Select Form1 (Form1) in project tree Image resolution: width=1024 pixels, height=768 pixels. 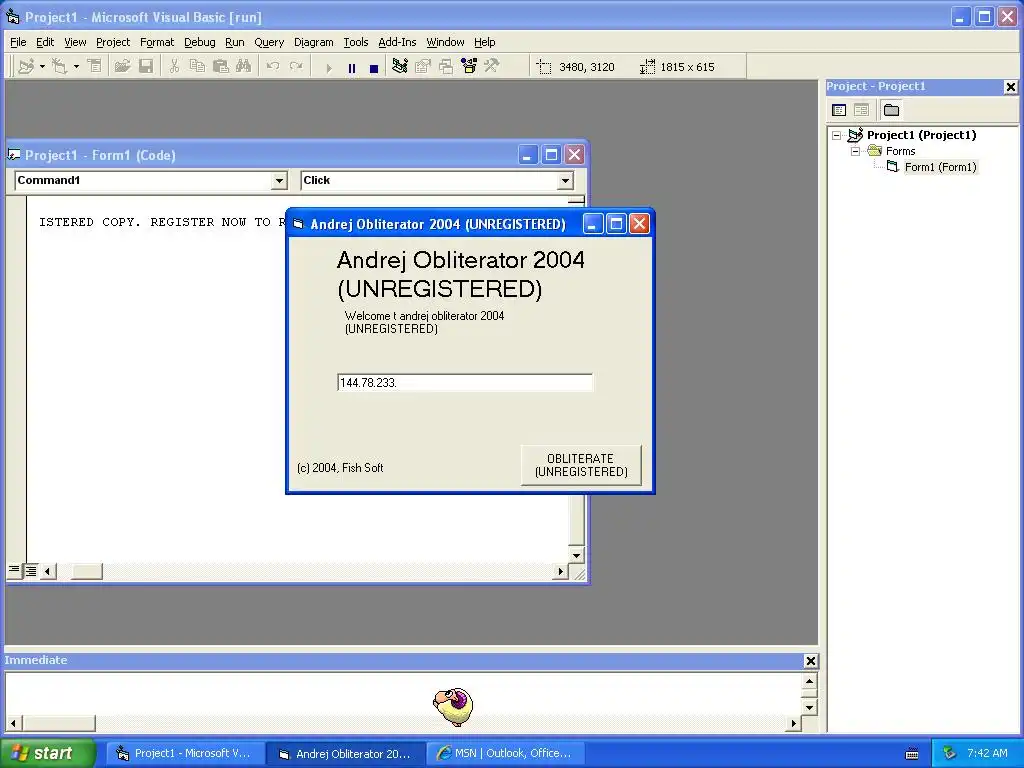tap(940, 167)
